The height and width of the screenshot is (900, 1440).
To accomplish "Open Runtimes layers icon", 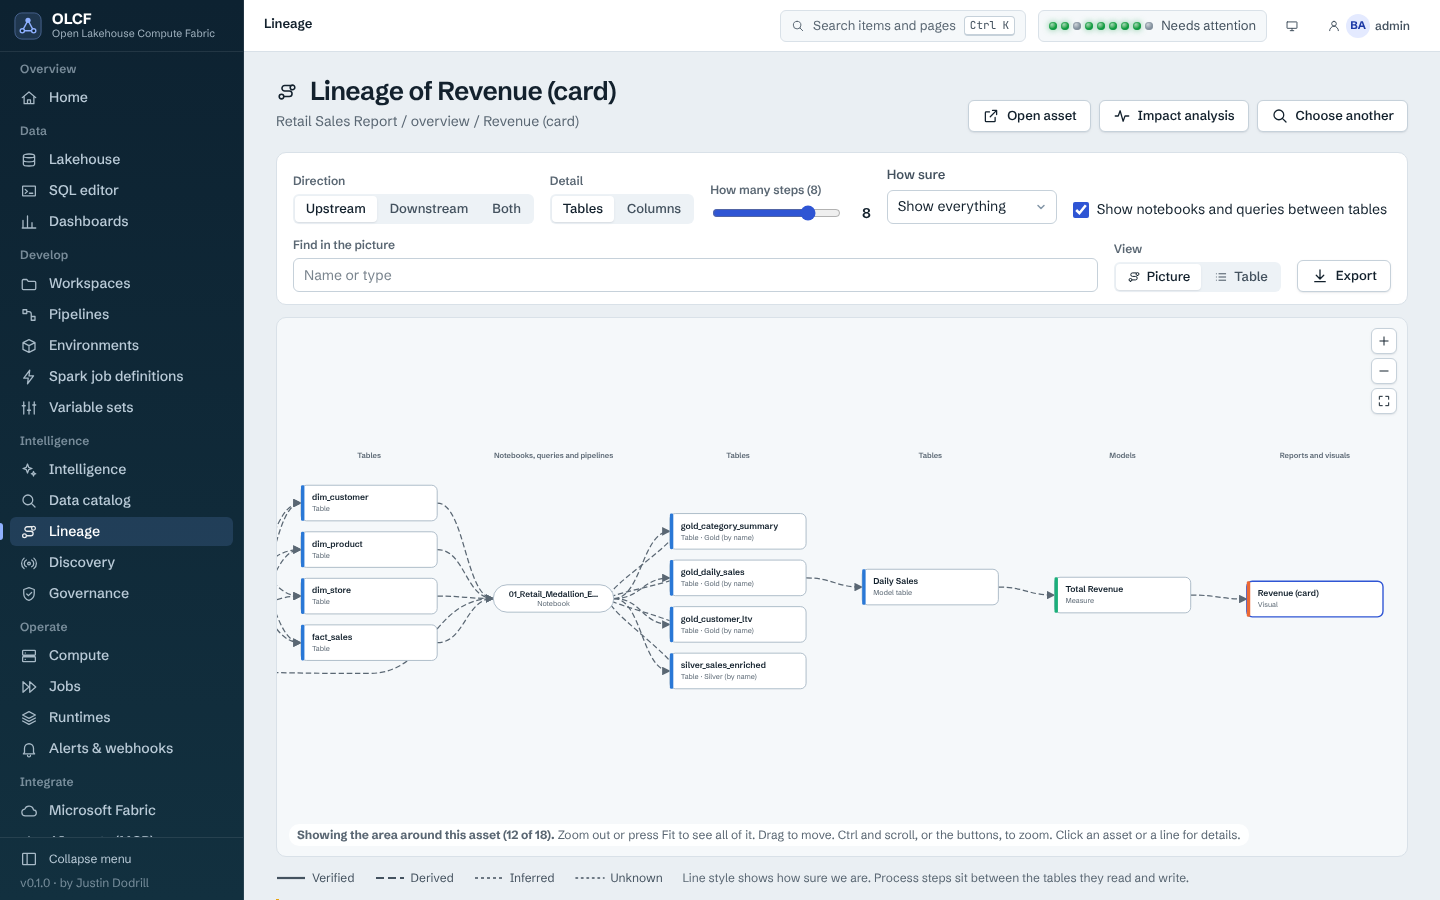I will click(29, 717).
